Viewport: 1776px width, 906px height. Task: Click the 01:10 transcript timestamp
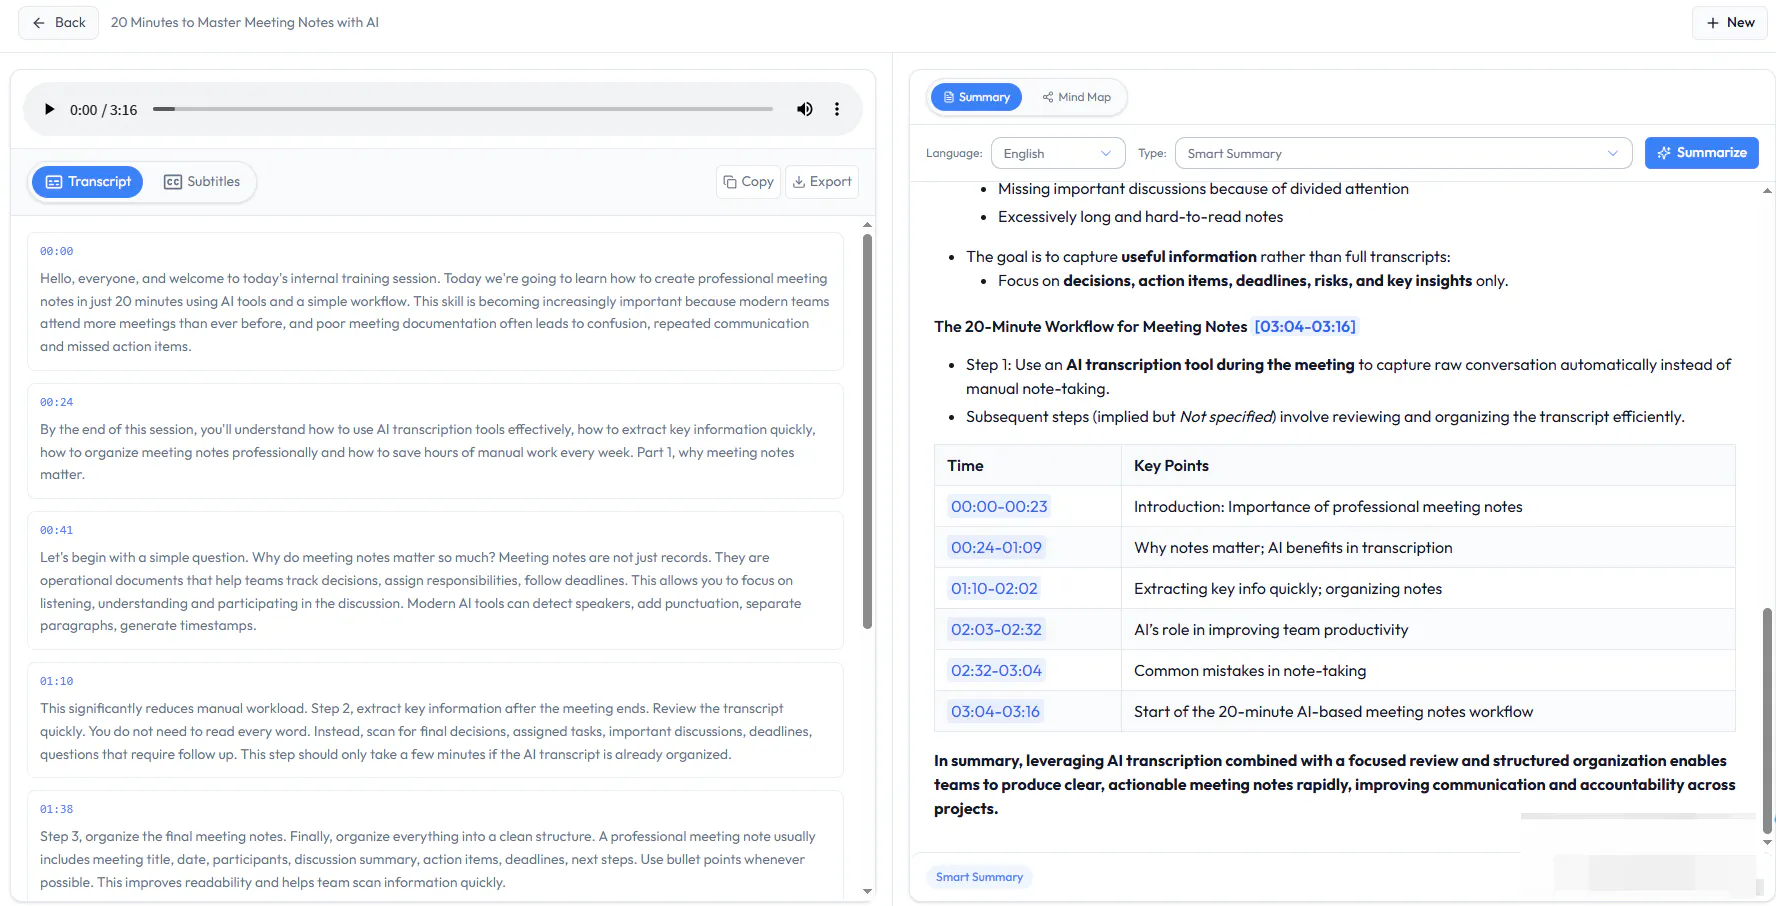(57, 681)
